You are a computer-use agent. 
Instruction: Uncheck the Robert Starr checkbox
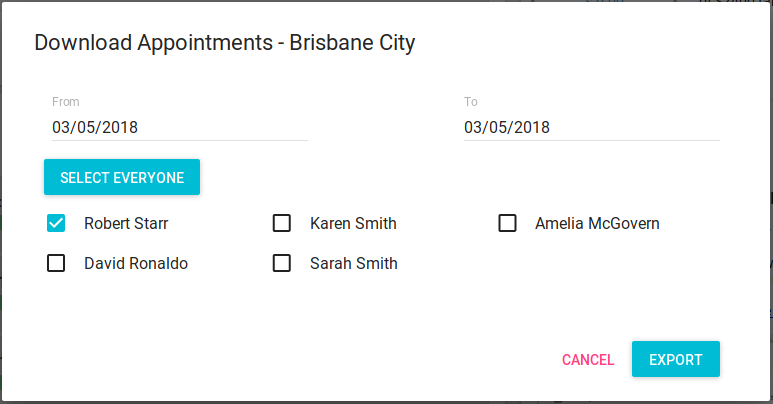[56, 223]
